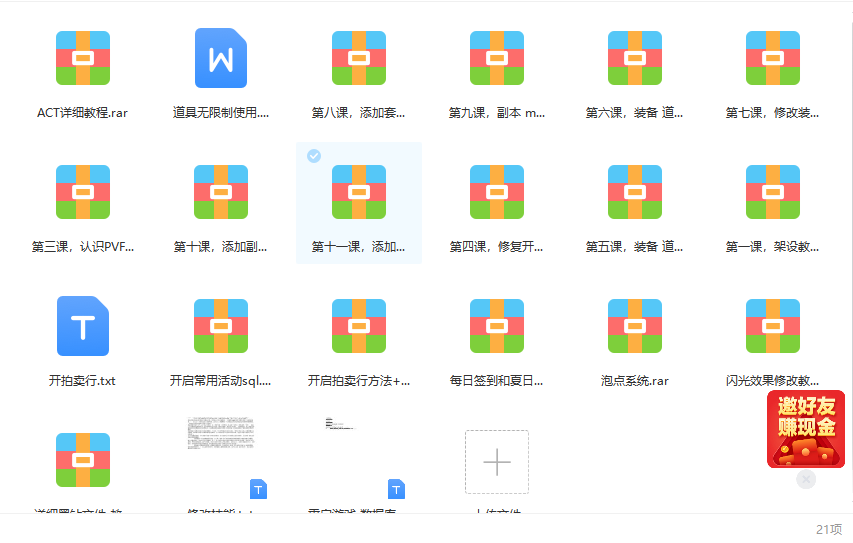Select the 每日签到和夏日... archive icon
This screenshot has width=853, height=543.
(x=497, y=326)
